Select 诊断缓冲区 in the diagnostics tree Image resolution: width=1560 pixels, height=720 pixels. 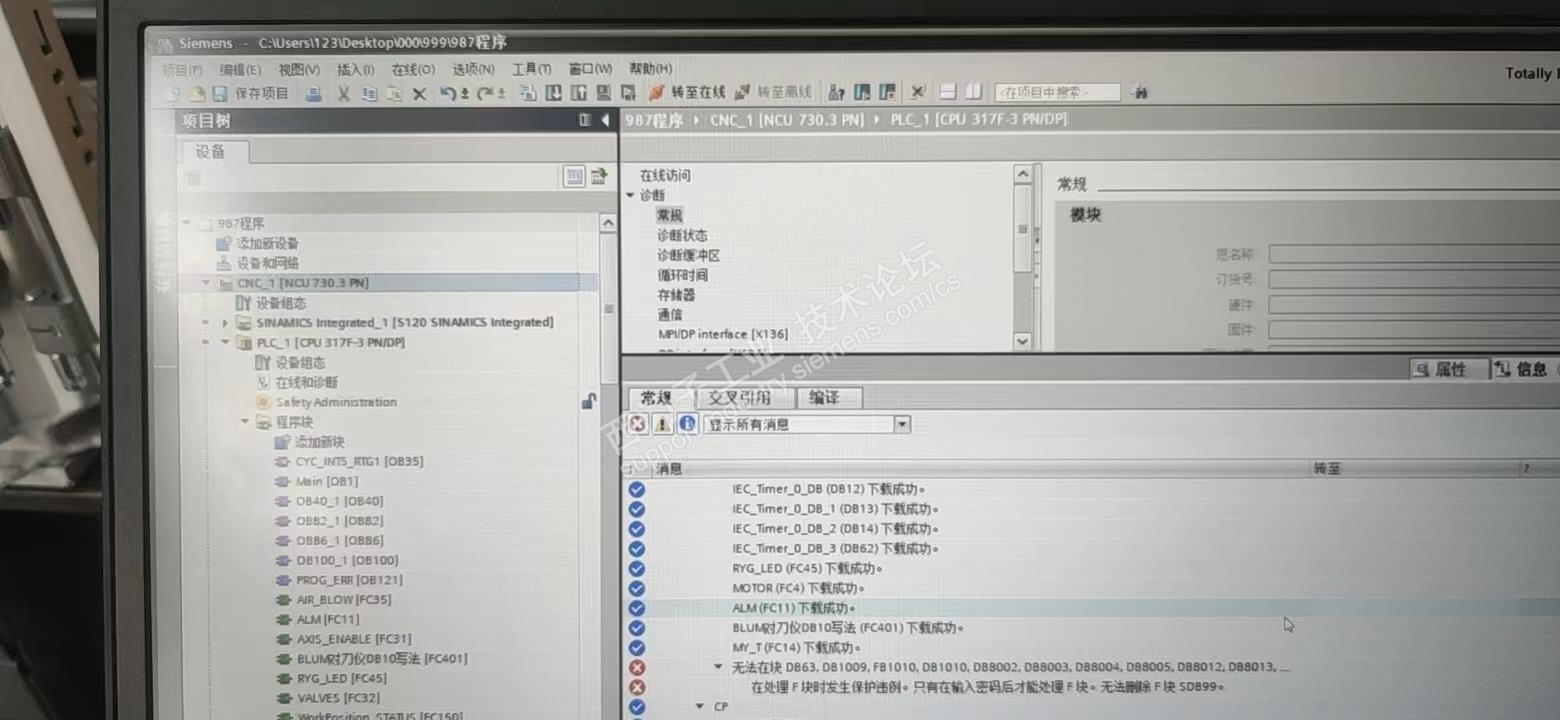point(688,256)
